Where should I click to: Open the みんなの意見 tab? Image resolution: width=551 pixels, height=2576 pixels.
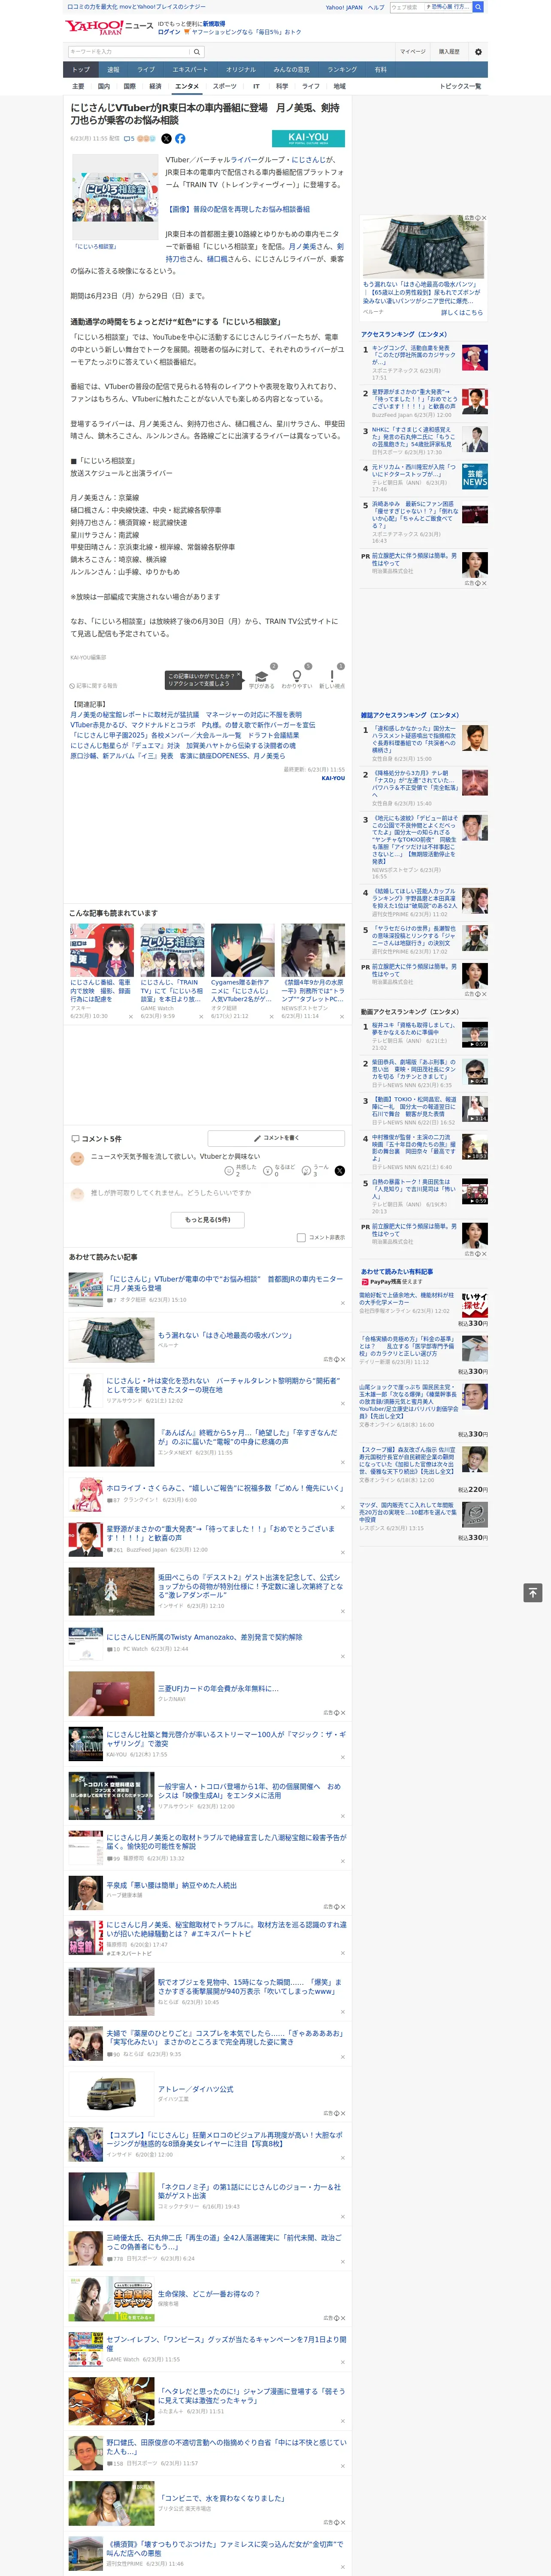(x=292, y=70)
